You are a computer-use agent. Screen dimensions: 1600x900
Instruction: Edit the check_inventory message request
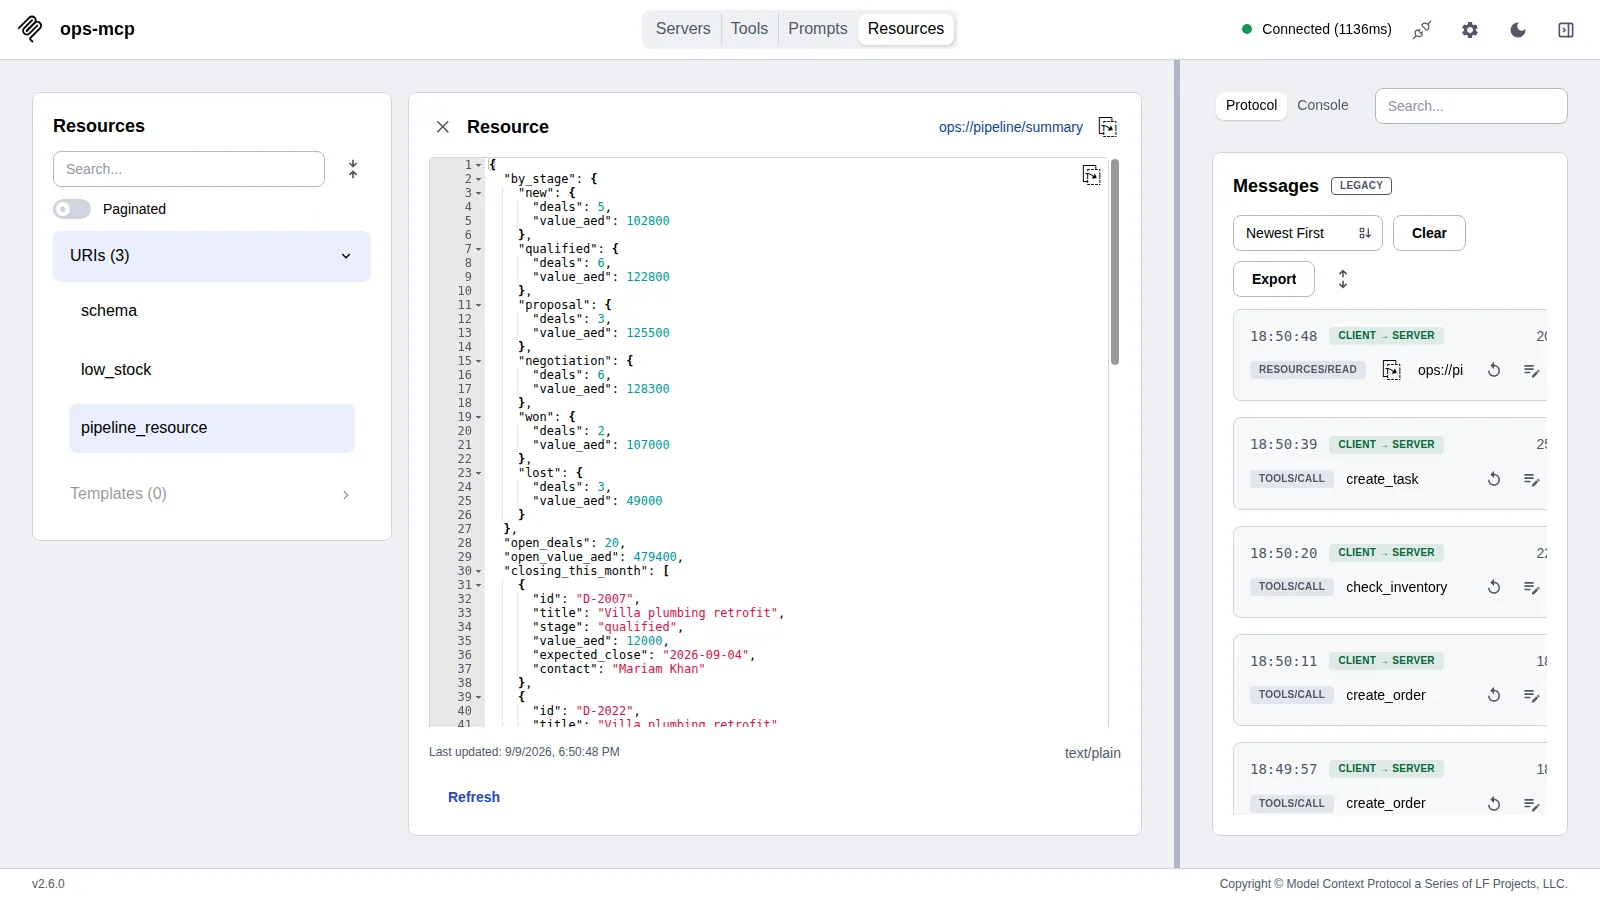1531,587
